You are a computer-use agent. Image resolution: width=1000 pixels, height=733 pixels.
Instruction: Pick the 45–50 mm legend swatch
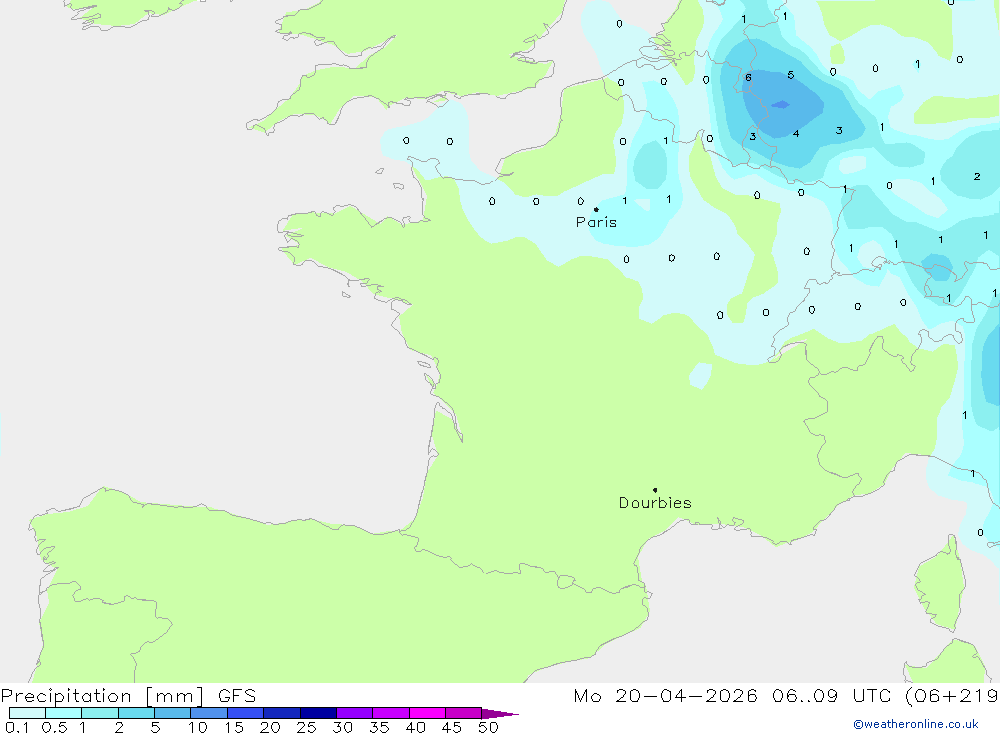(464, 713)
